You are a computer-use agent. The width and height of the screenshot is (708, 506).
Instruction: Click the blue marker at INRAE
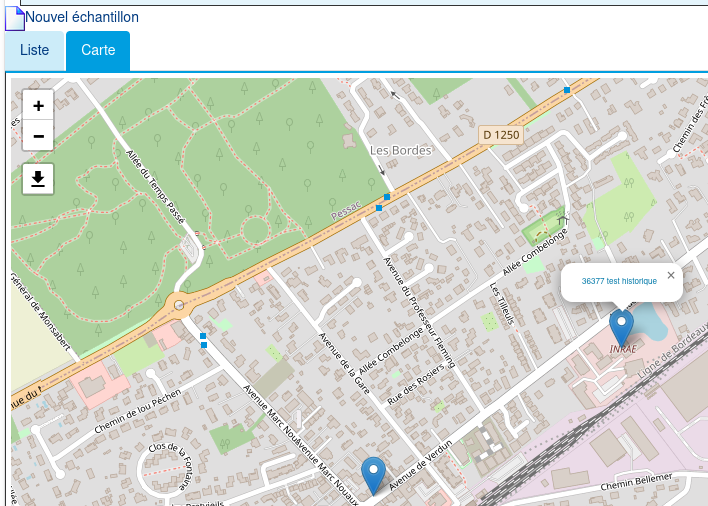click(622, 326)
